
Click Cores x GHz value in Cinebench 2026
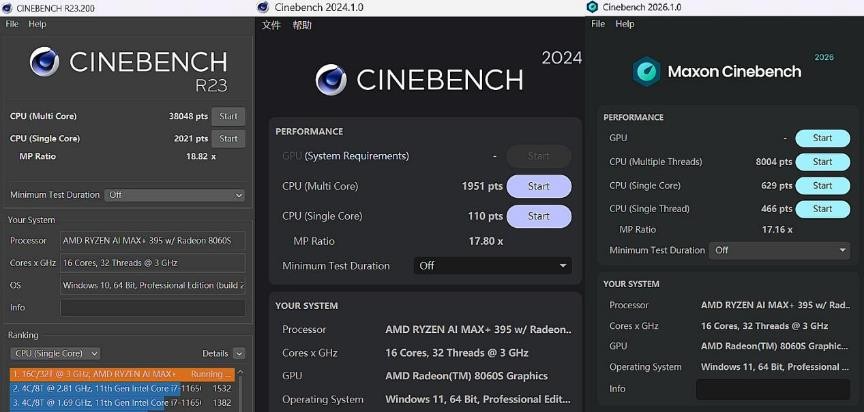tap(765, 326)
